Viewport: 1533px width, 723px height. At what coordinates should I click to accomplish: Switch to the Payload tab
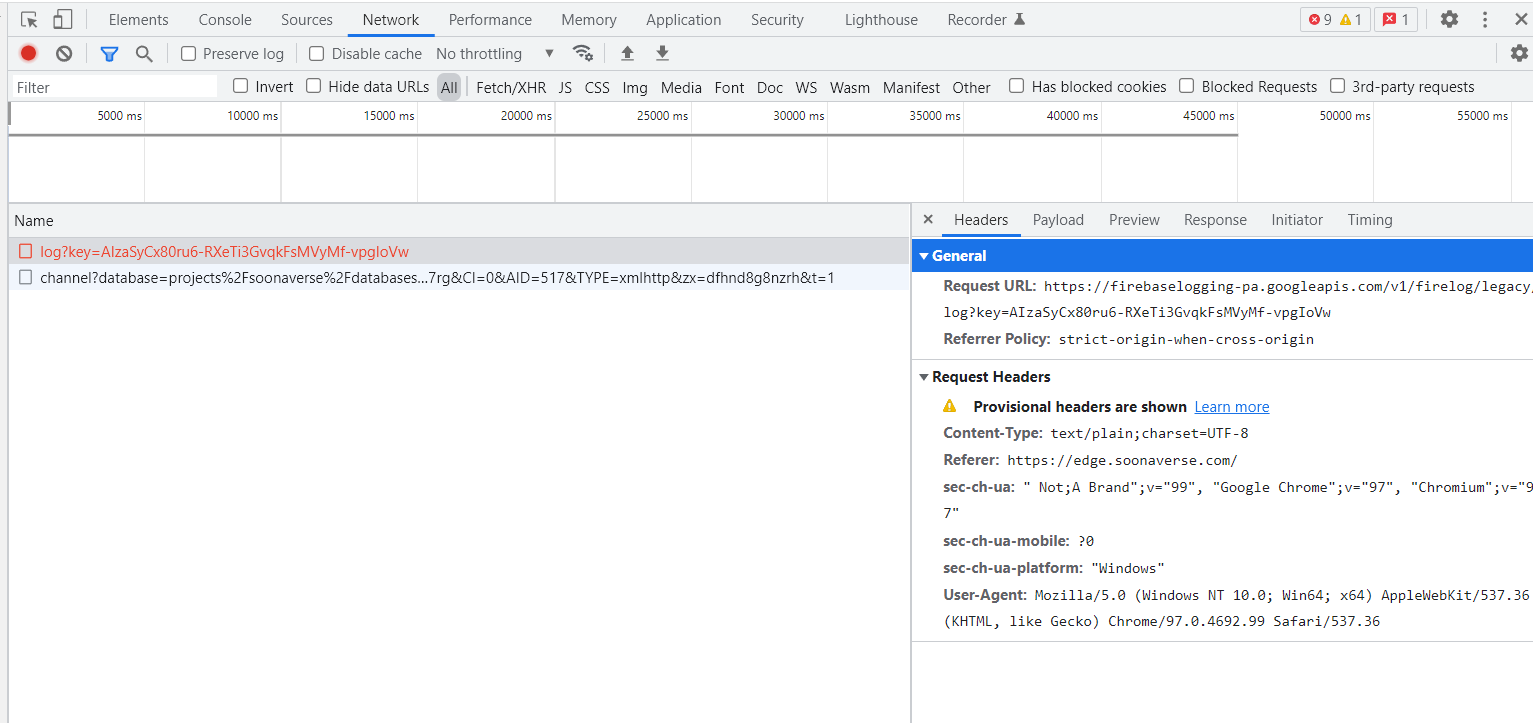[x=1058, y=219]
